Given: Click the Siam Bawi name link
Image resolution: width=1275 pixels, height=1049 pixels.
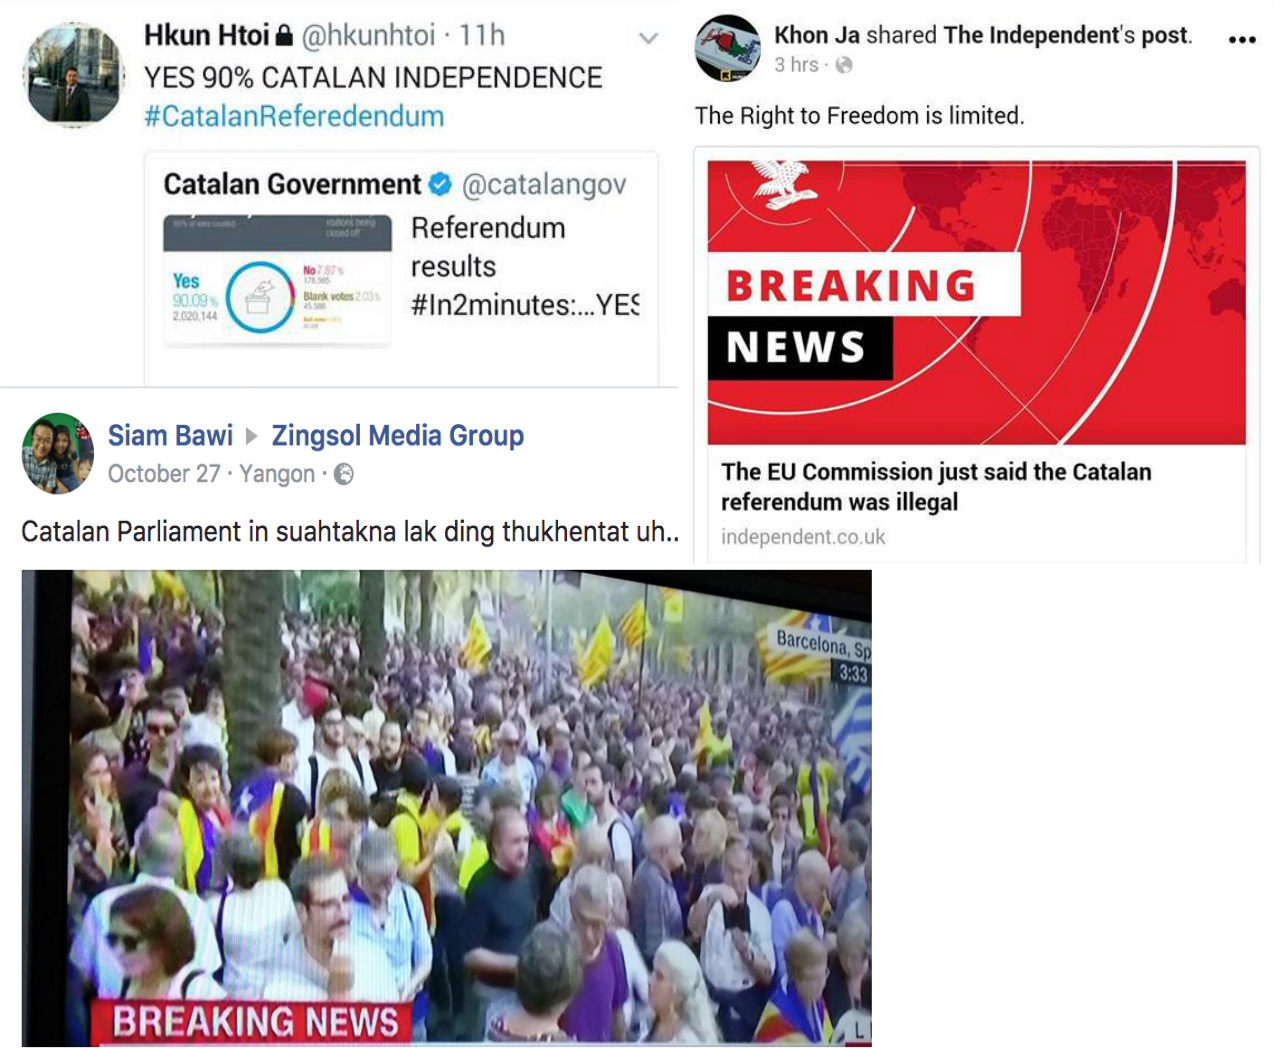Looking at the screenshot, I should coord(170,436).
